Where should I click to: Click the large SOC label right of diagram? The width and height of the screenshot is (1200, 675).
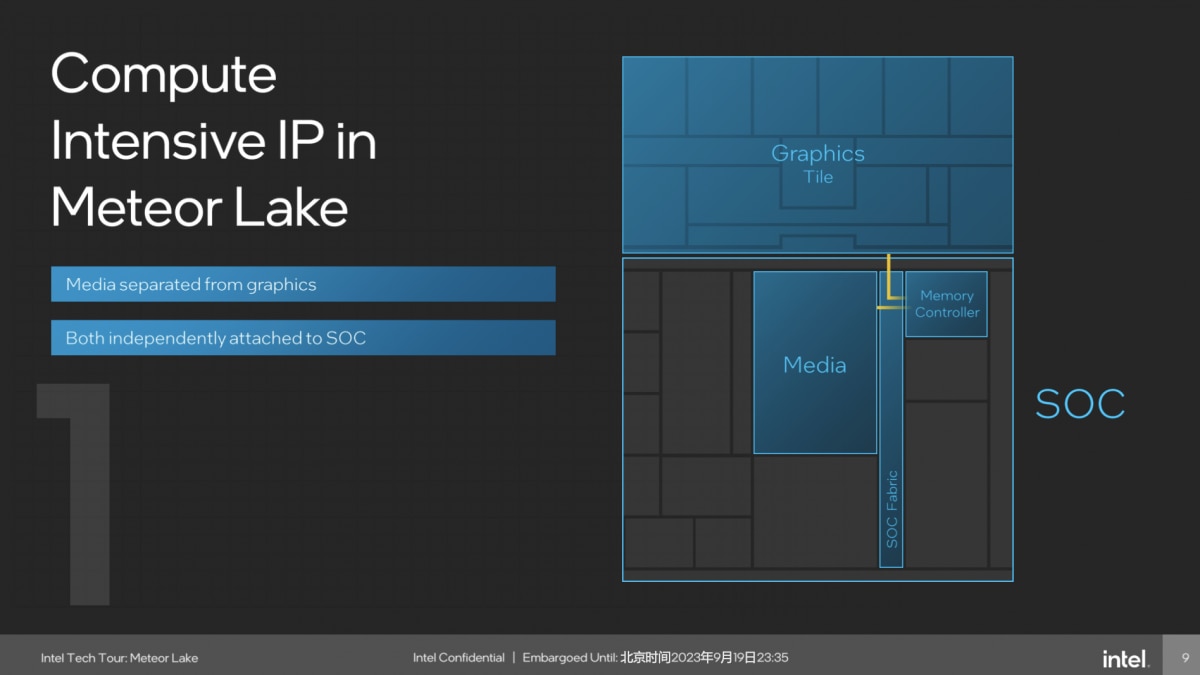pyautogui.click(x=1080, y=404)
